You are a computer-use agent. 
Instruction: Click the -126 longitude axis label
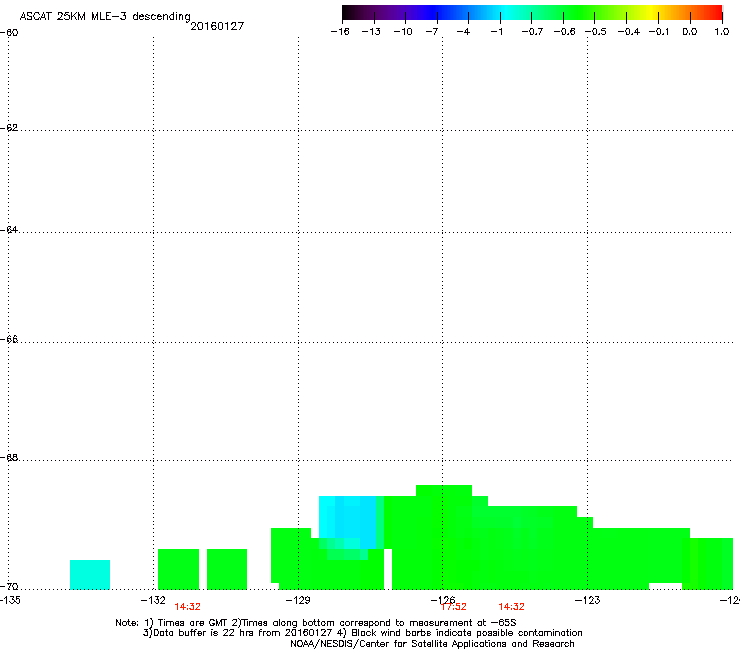pyautogui.click(x=443, y=600)
